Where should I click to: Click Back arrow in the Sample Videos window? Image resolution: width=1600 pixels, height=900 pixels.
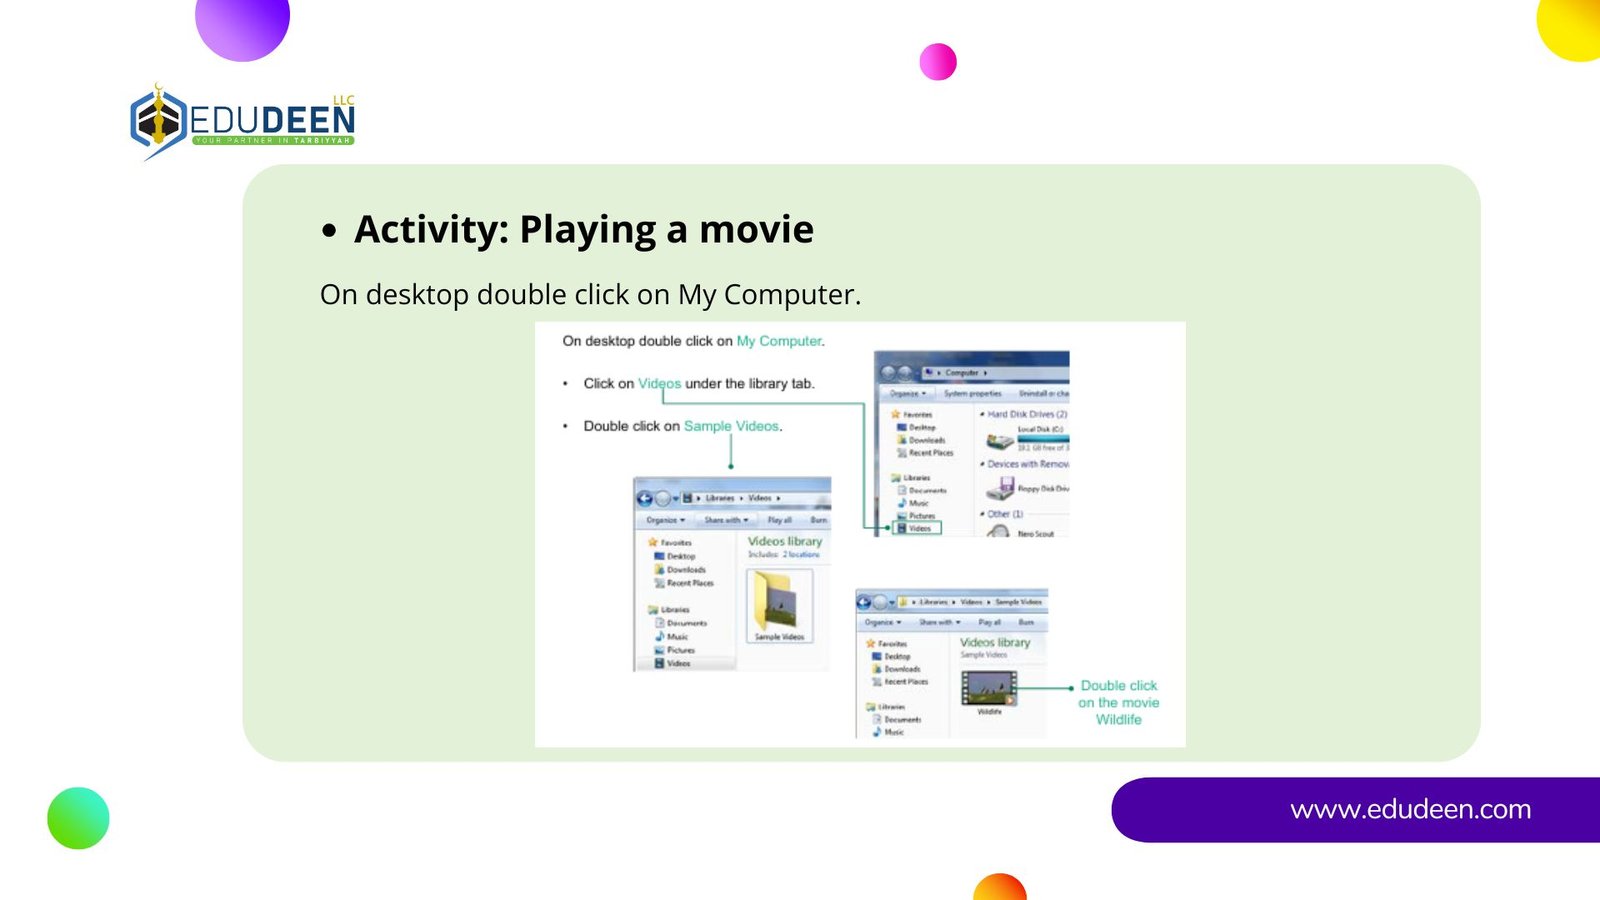point(864,602)
